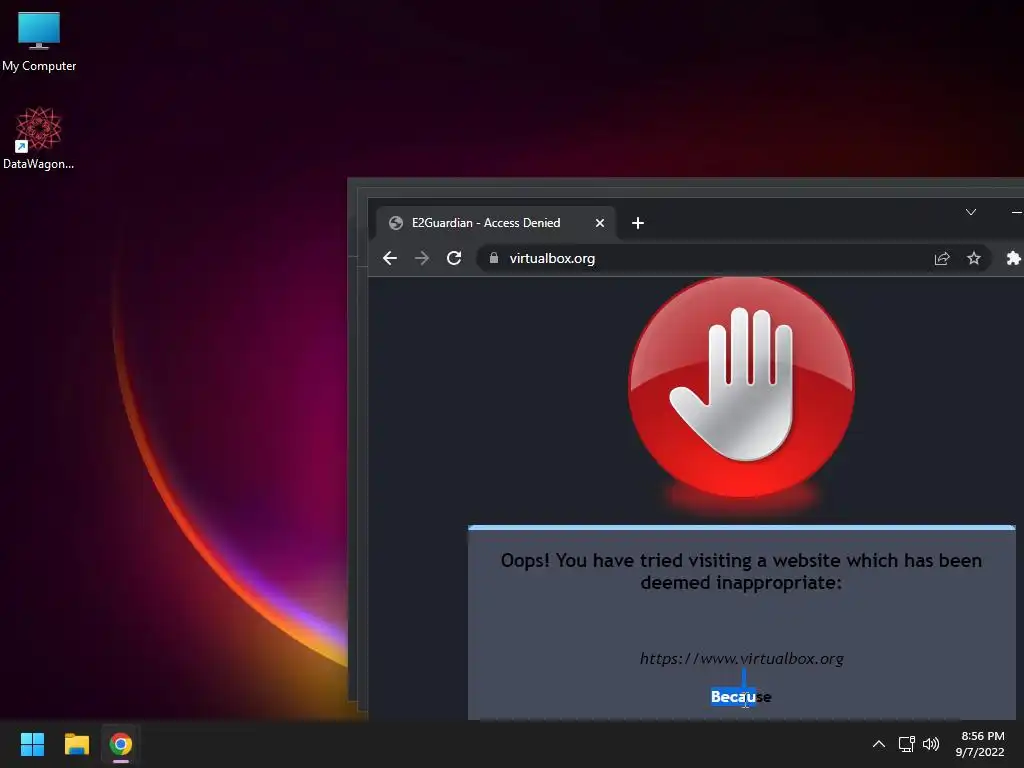Open the Windows Start menu
The height and width of the screenshot is (768, 1024).
(x=32, y=744)
